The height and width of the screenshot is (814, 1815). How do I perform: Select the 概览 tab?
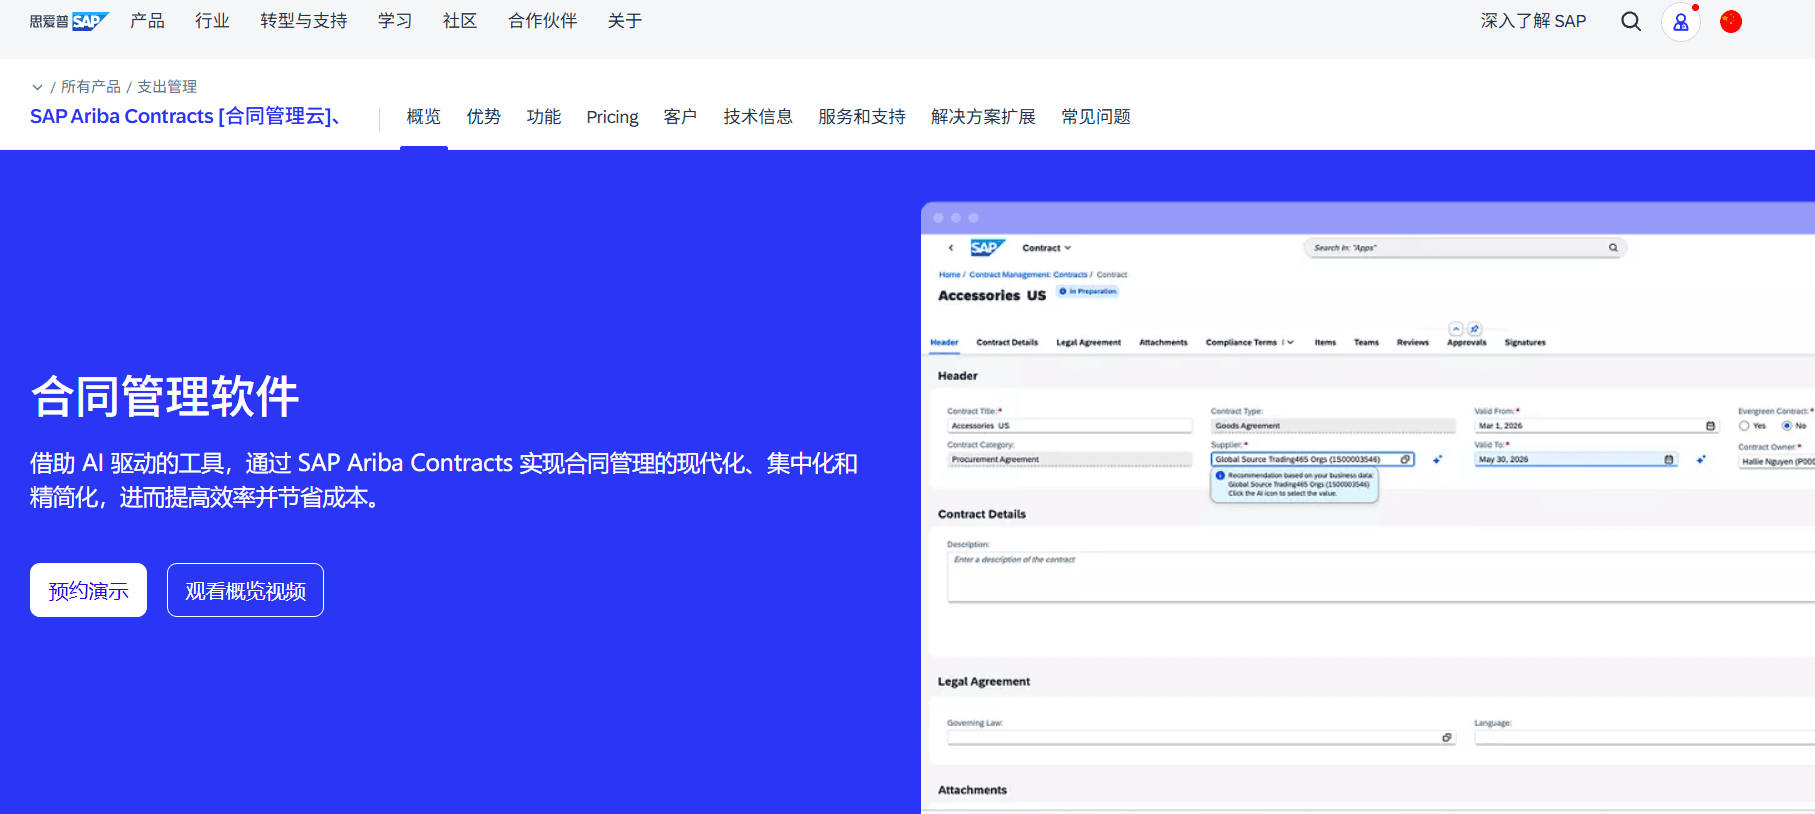pyautogui.click(x=424, y=117)
